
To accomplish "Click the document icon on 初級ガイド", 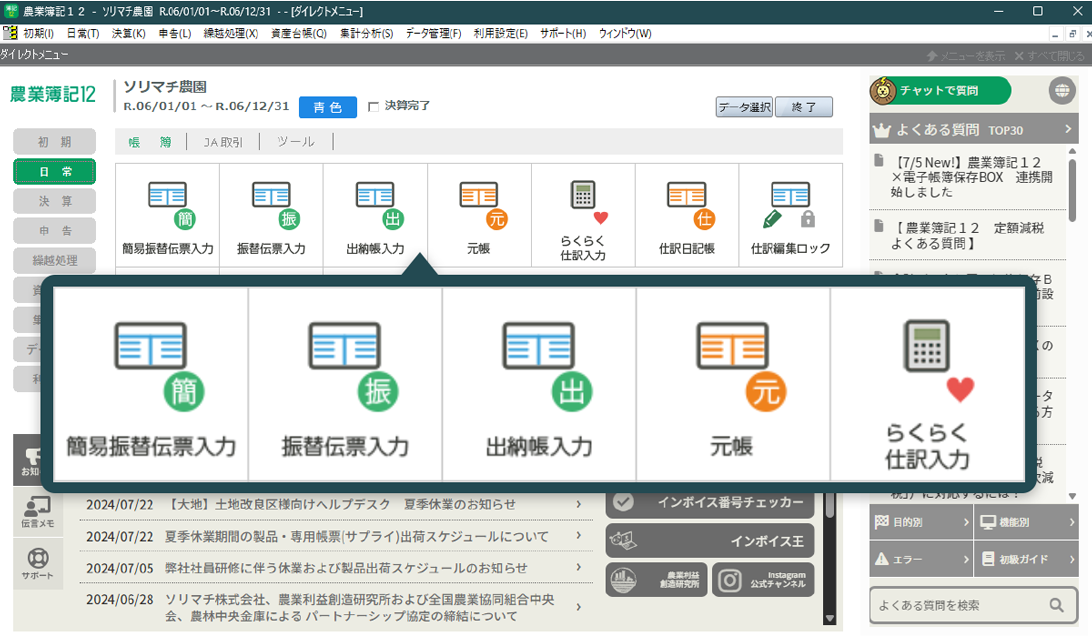I will coord(988,559).
